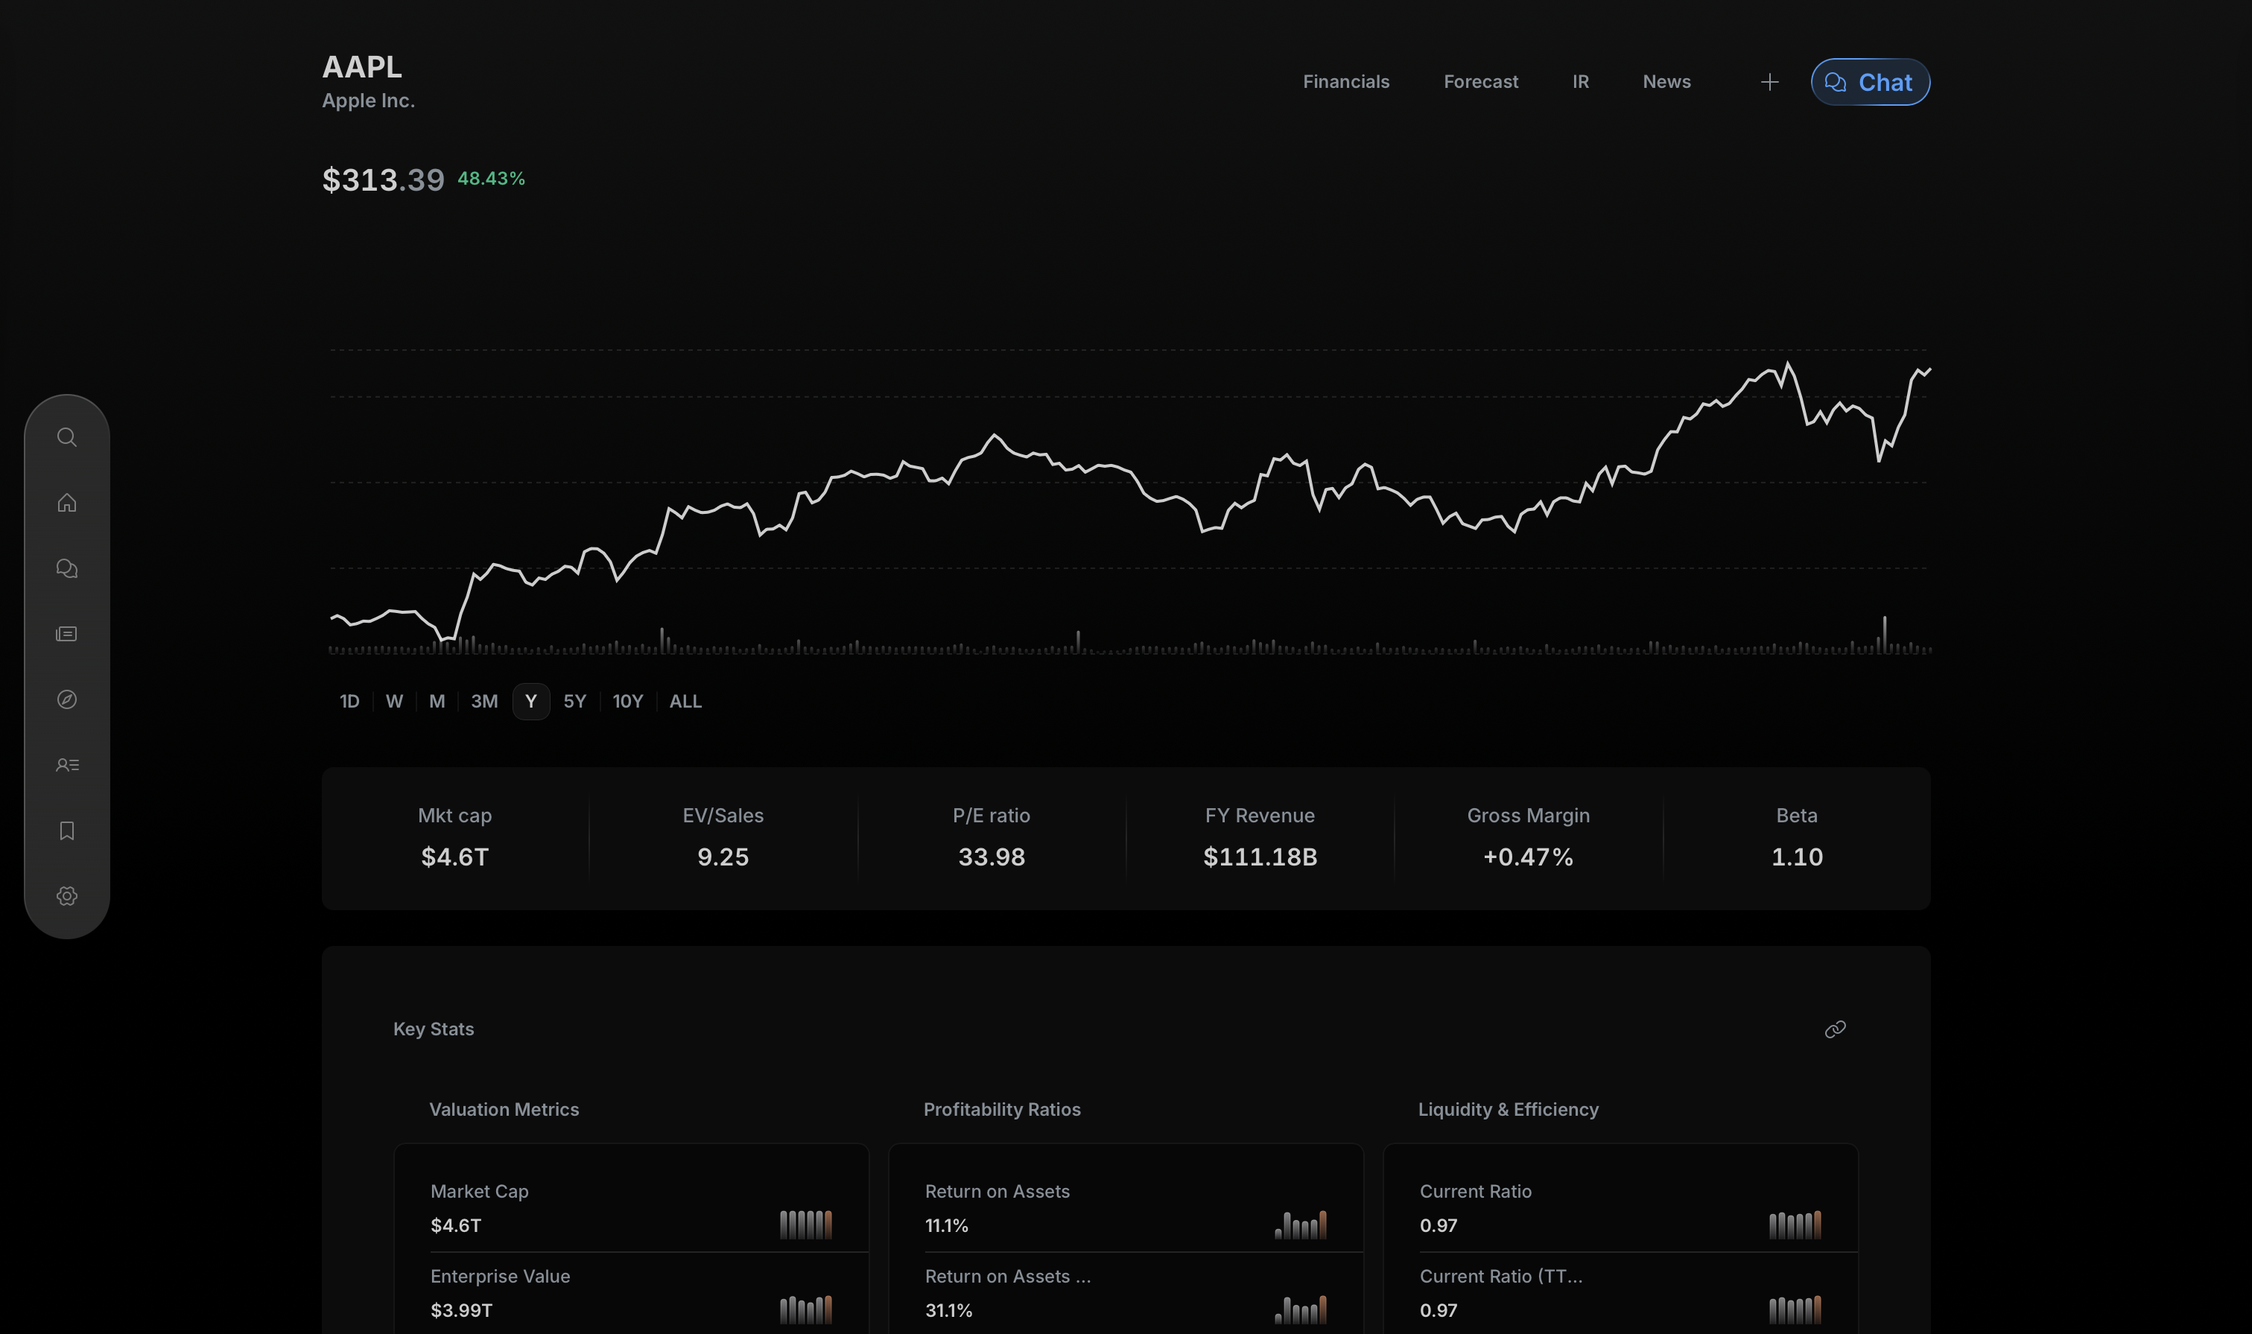Image resolution: width=2252 pixels, height=1334 pixels.
Task: Select ALL chart range
Action: pos(685,702)
